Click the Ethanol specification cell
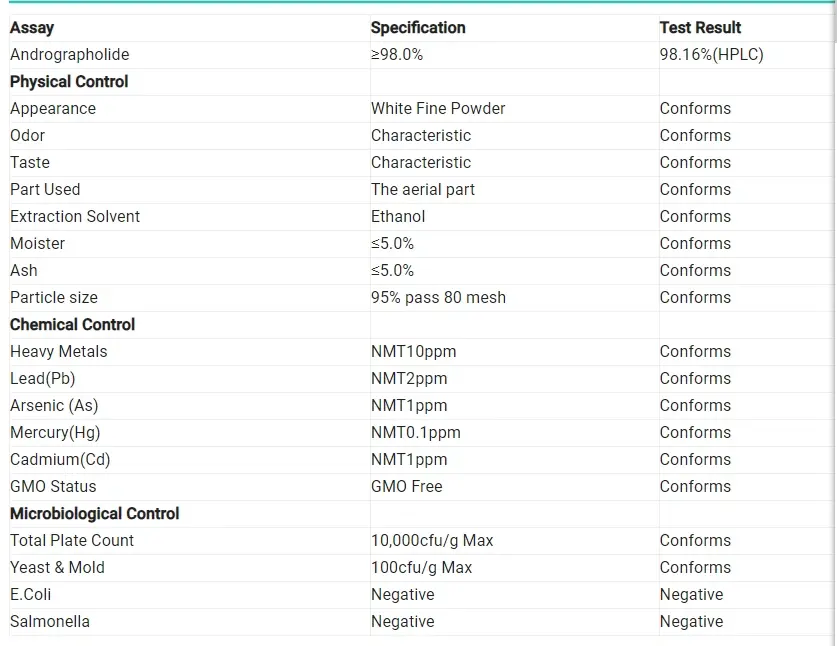Image resolution: width=837 pixels, height=646 pixels. (398, 217)
